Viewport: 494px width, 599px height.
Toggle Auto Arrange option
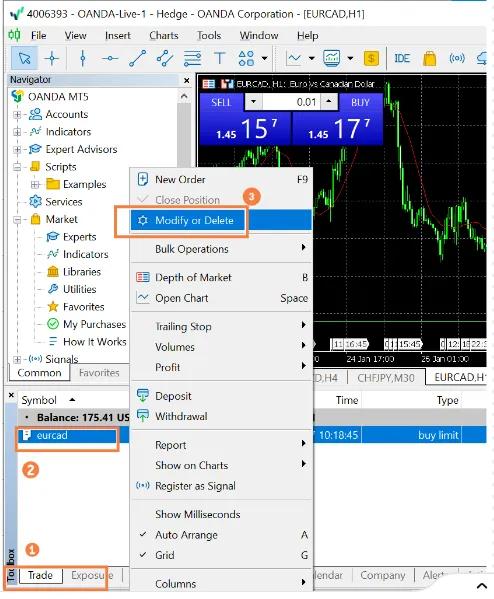(222, 535)
